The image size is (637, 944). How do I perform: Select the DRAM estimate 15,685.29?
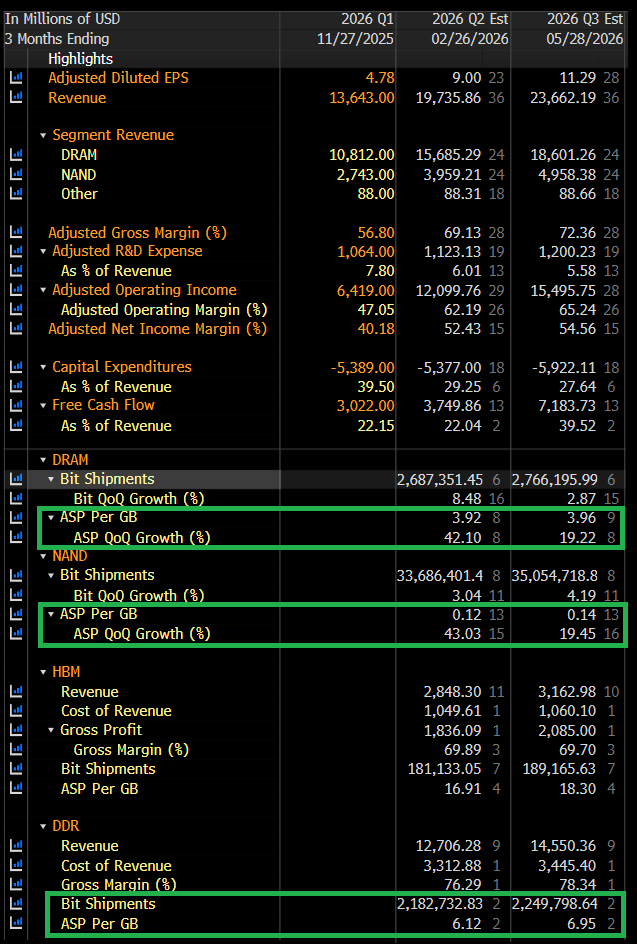coord(449,155)
